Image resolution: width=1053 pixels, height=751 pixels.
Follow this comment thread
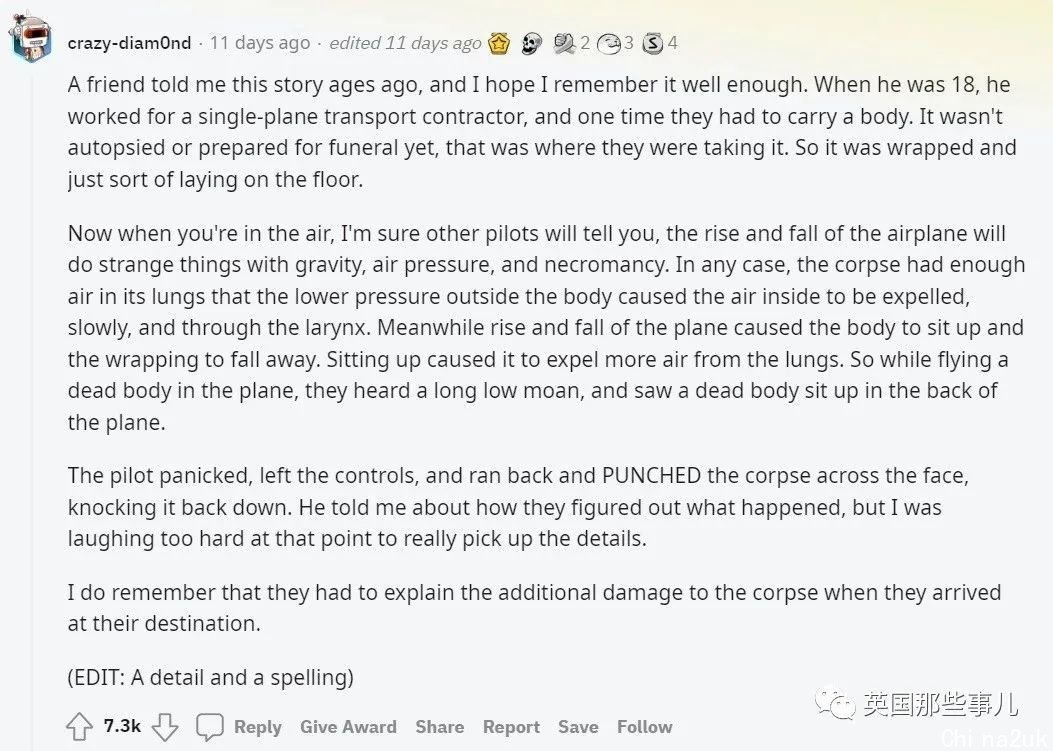[645, 727]
